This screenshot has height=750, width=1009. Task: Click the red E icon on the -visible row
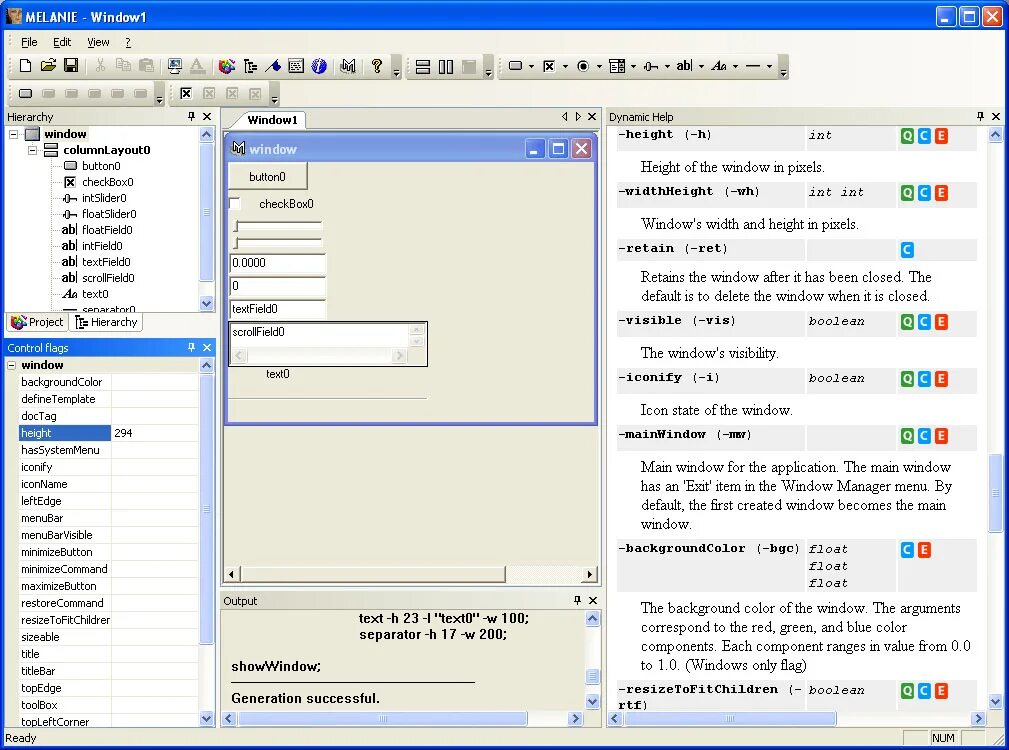point(941,322)
